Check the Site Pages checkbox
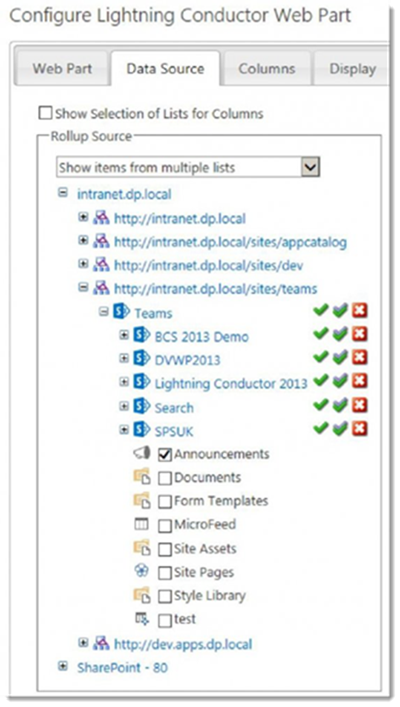The image size is (400, 707). [x=165, y=573]
